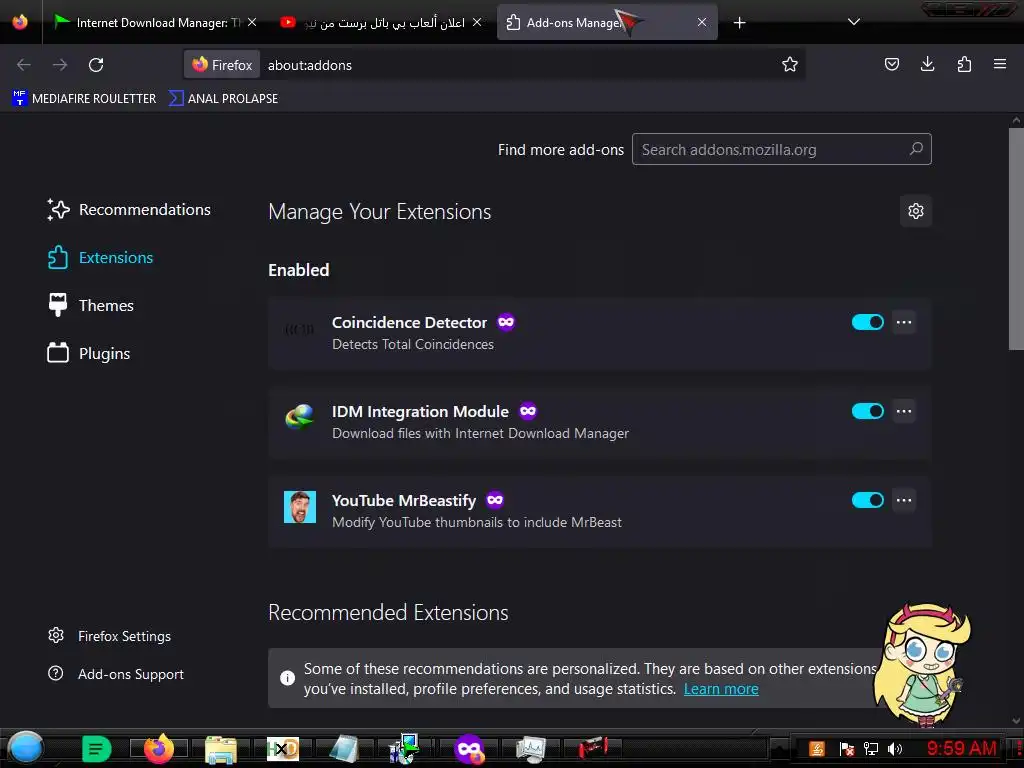Click Coincidence Detector private browsing badge
The image size is (1024, 768).
(505, 322)
